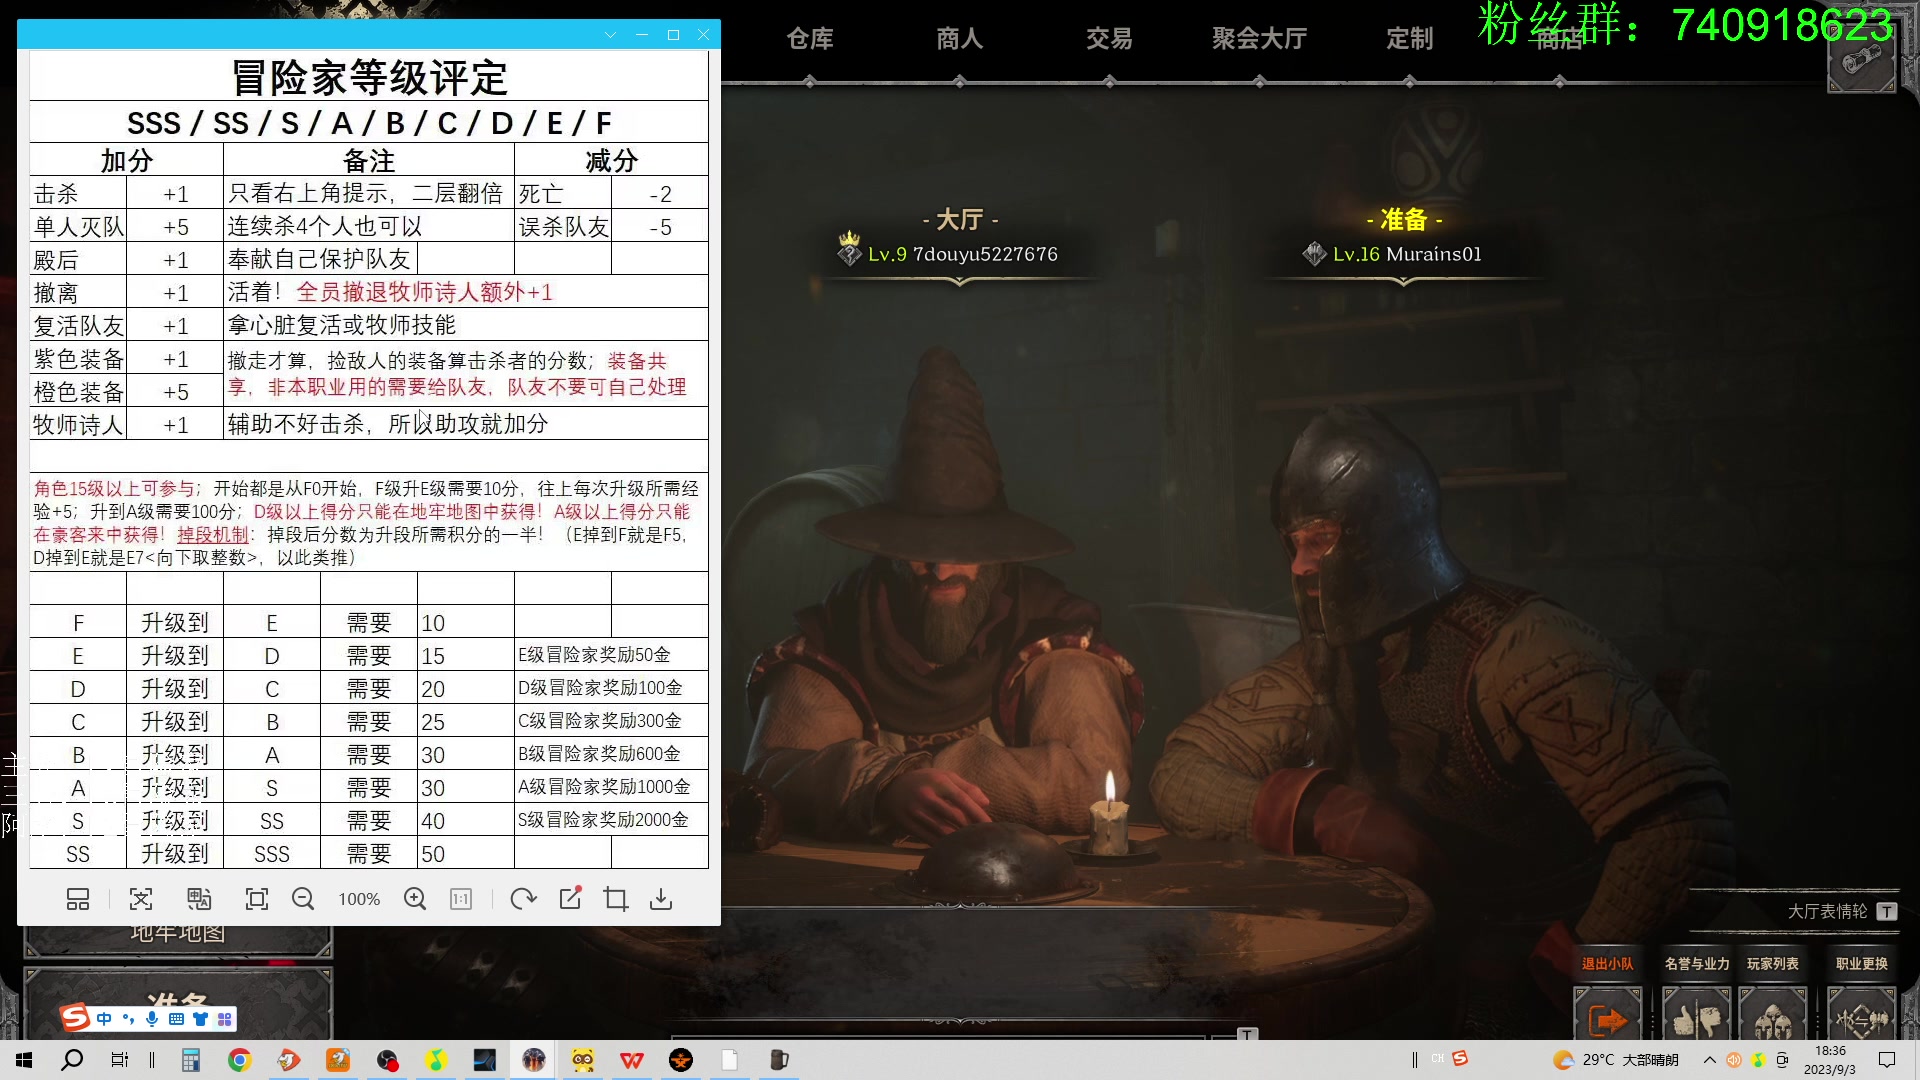Open Windows search from taskbar
The height and width of the screenshot is (1080, 1920).
pyautogui.click(x=72, y=1060)
